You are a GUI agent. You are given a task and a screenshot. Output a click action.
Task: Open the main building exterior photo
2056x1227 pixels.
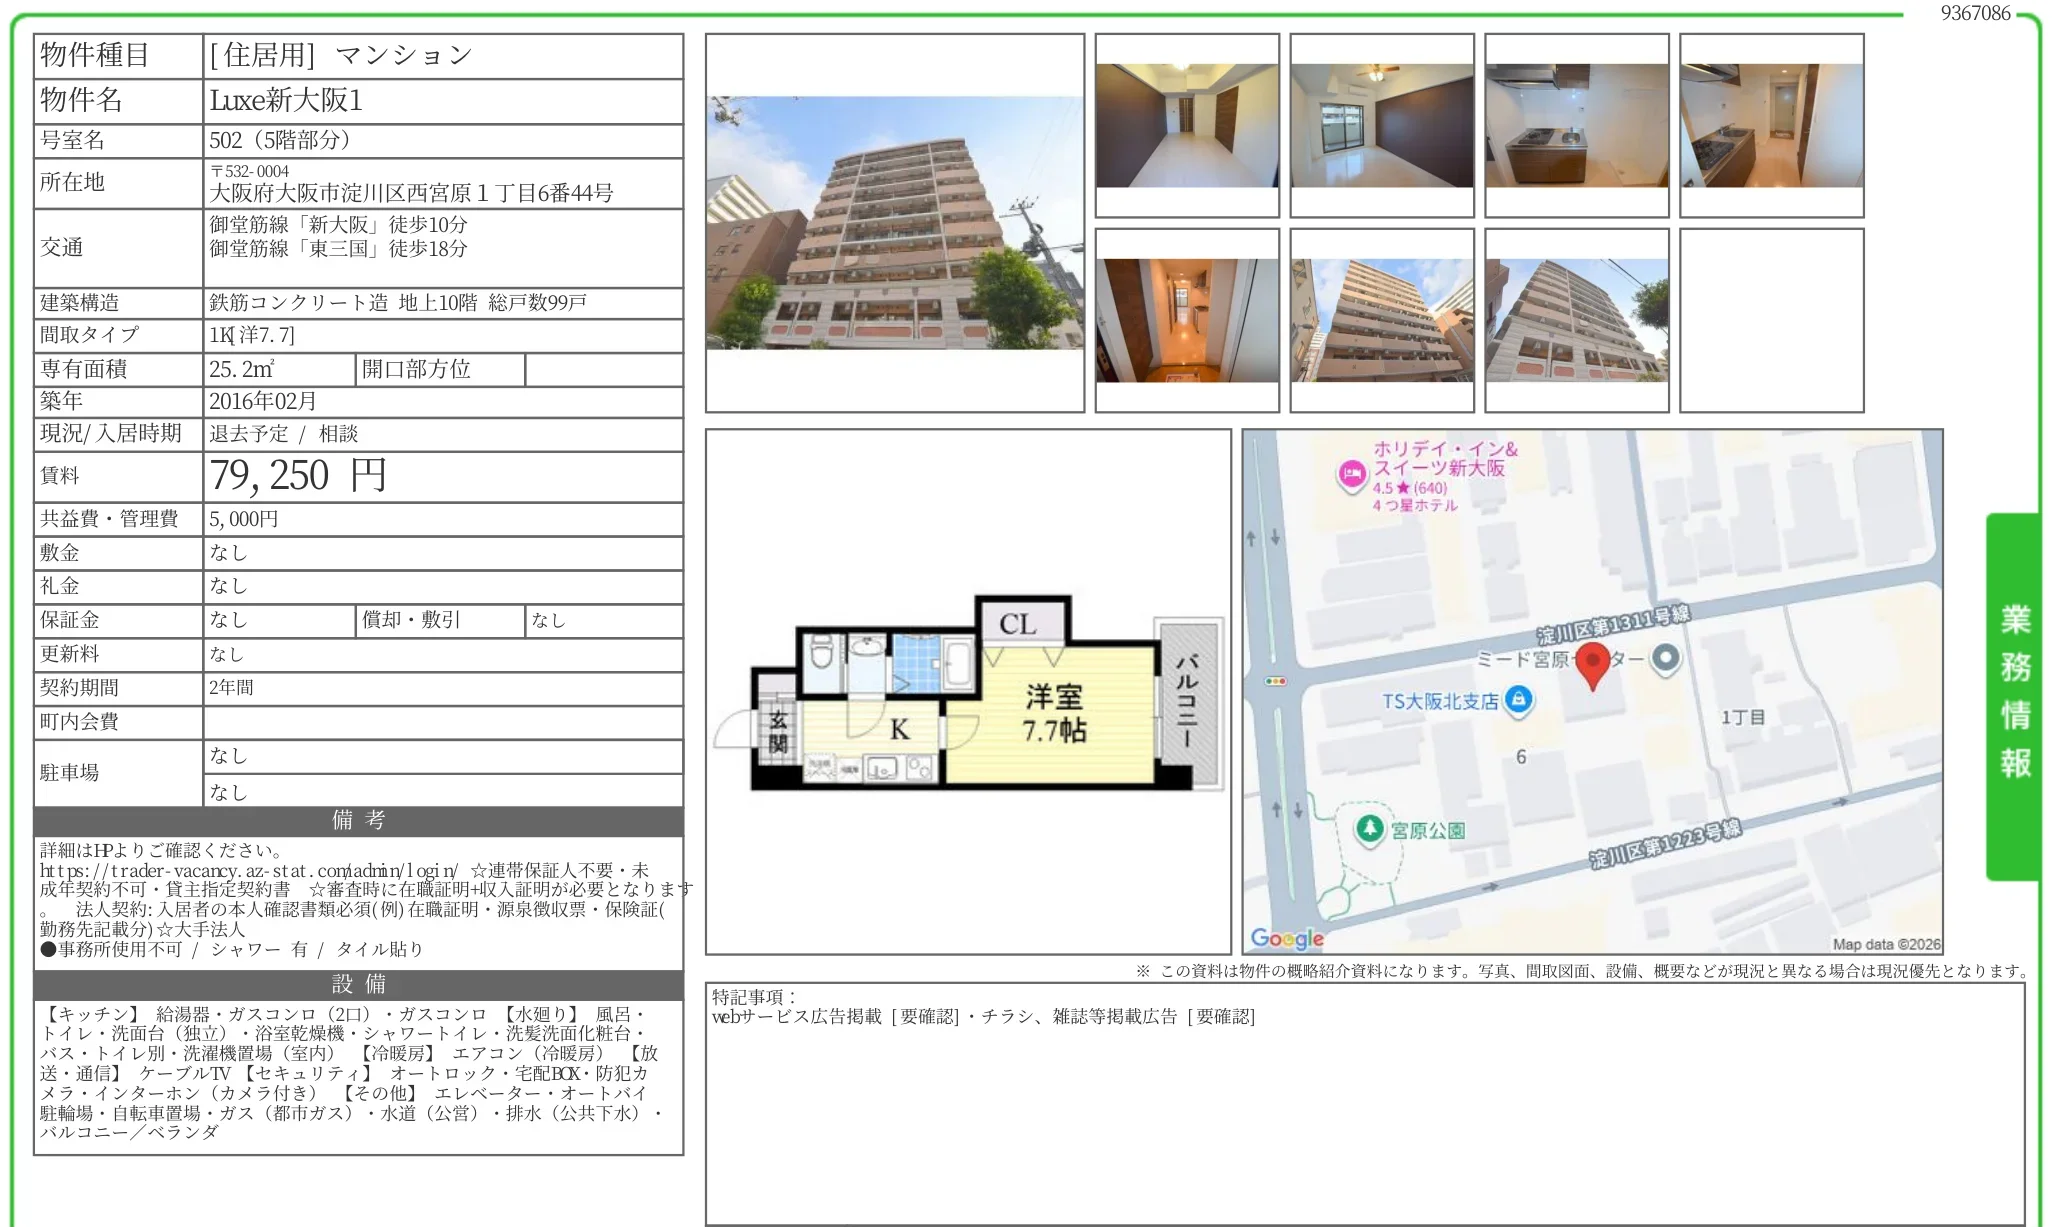click(894, 223)
